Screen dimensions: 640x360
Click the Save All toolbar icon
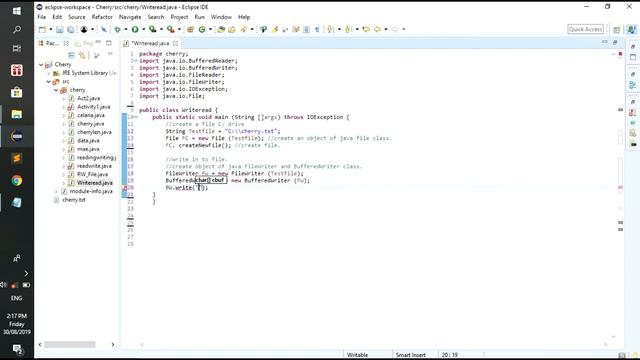(x=71, y=29)
